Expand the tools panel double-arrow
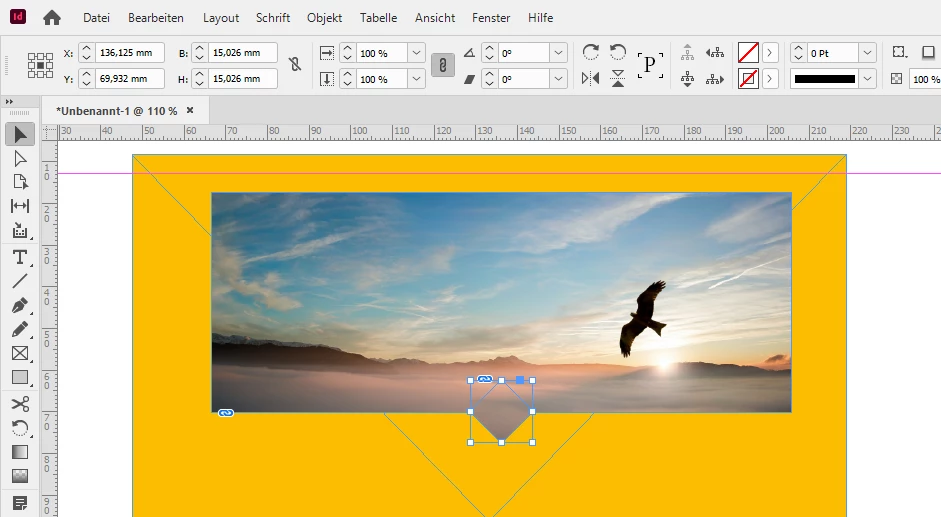 pyautogui.click(x=10, y=101)
